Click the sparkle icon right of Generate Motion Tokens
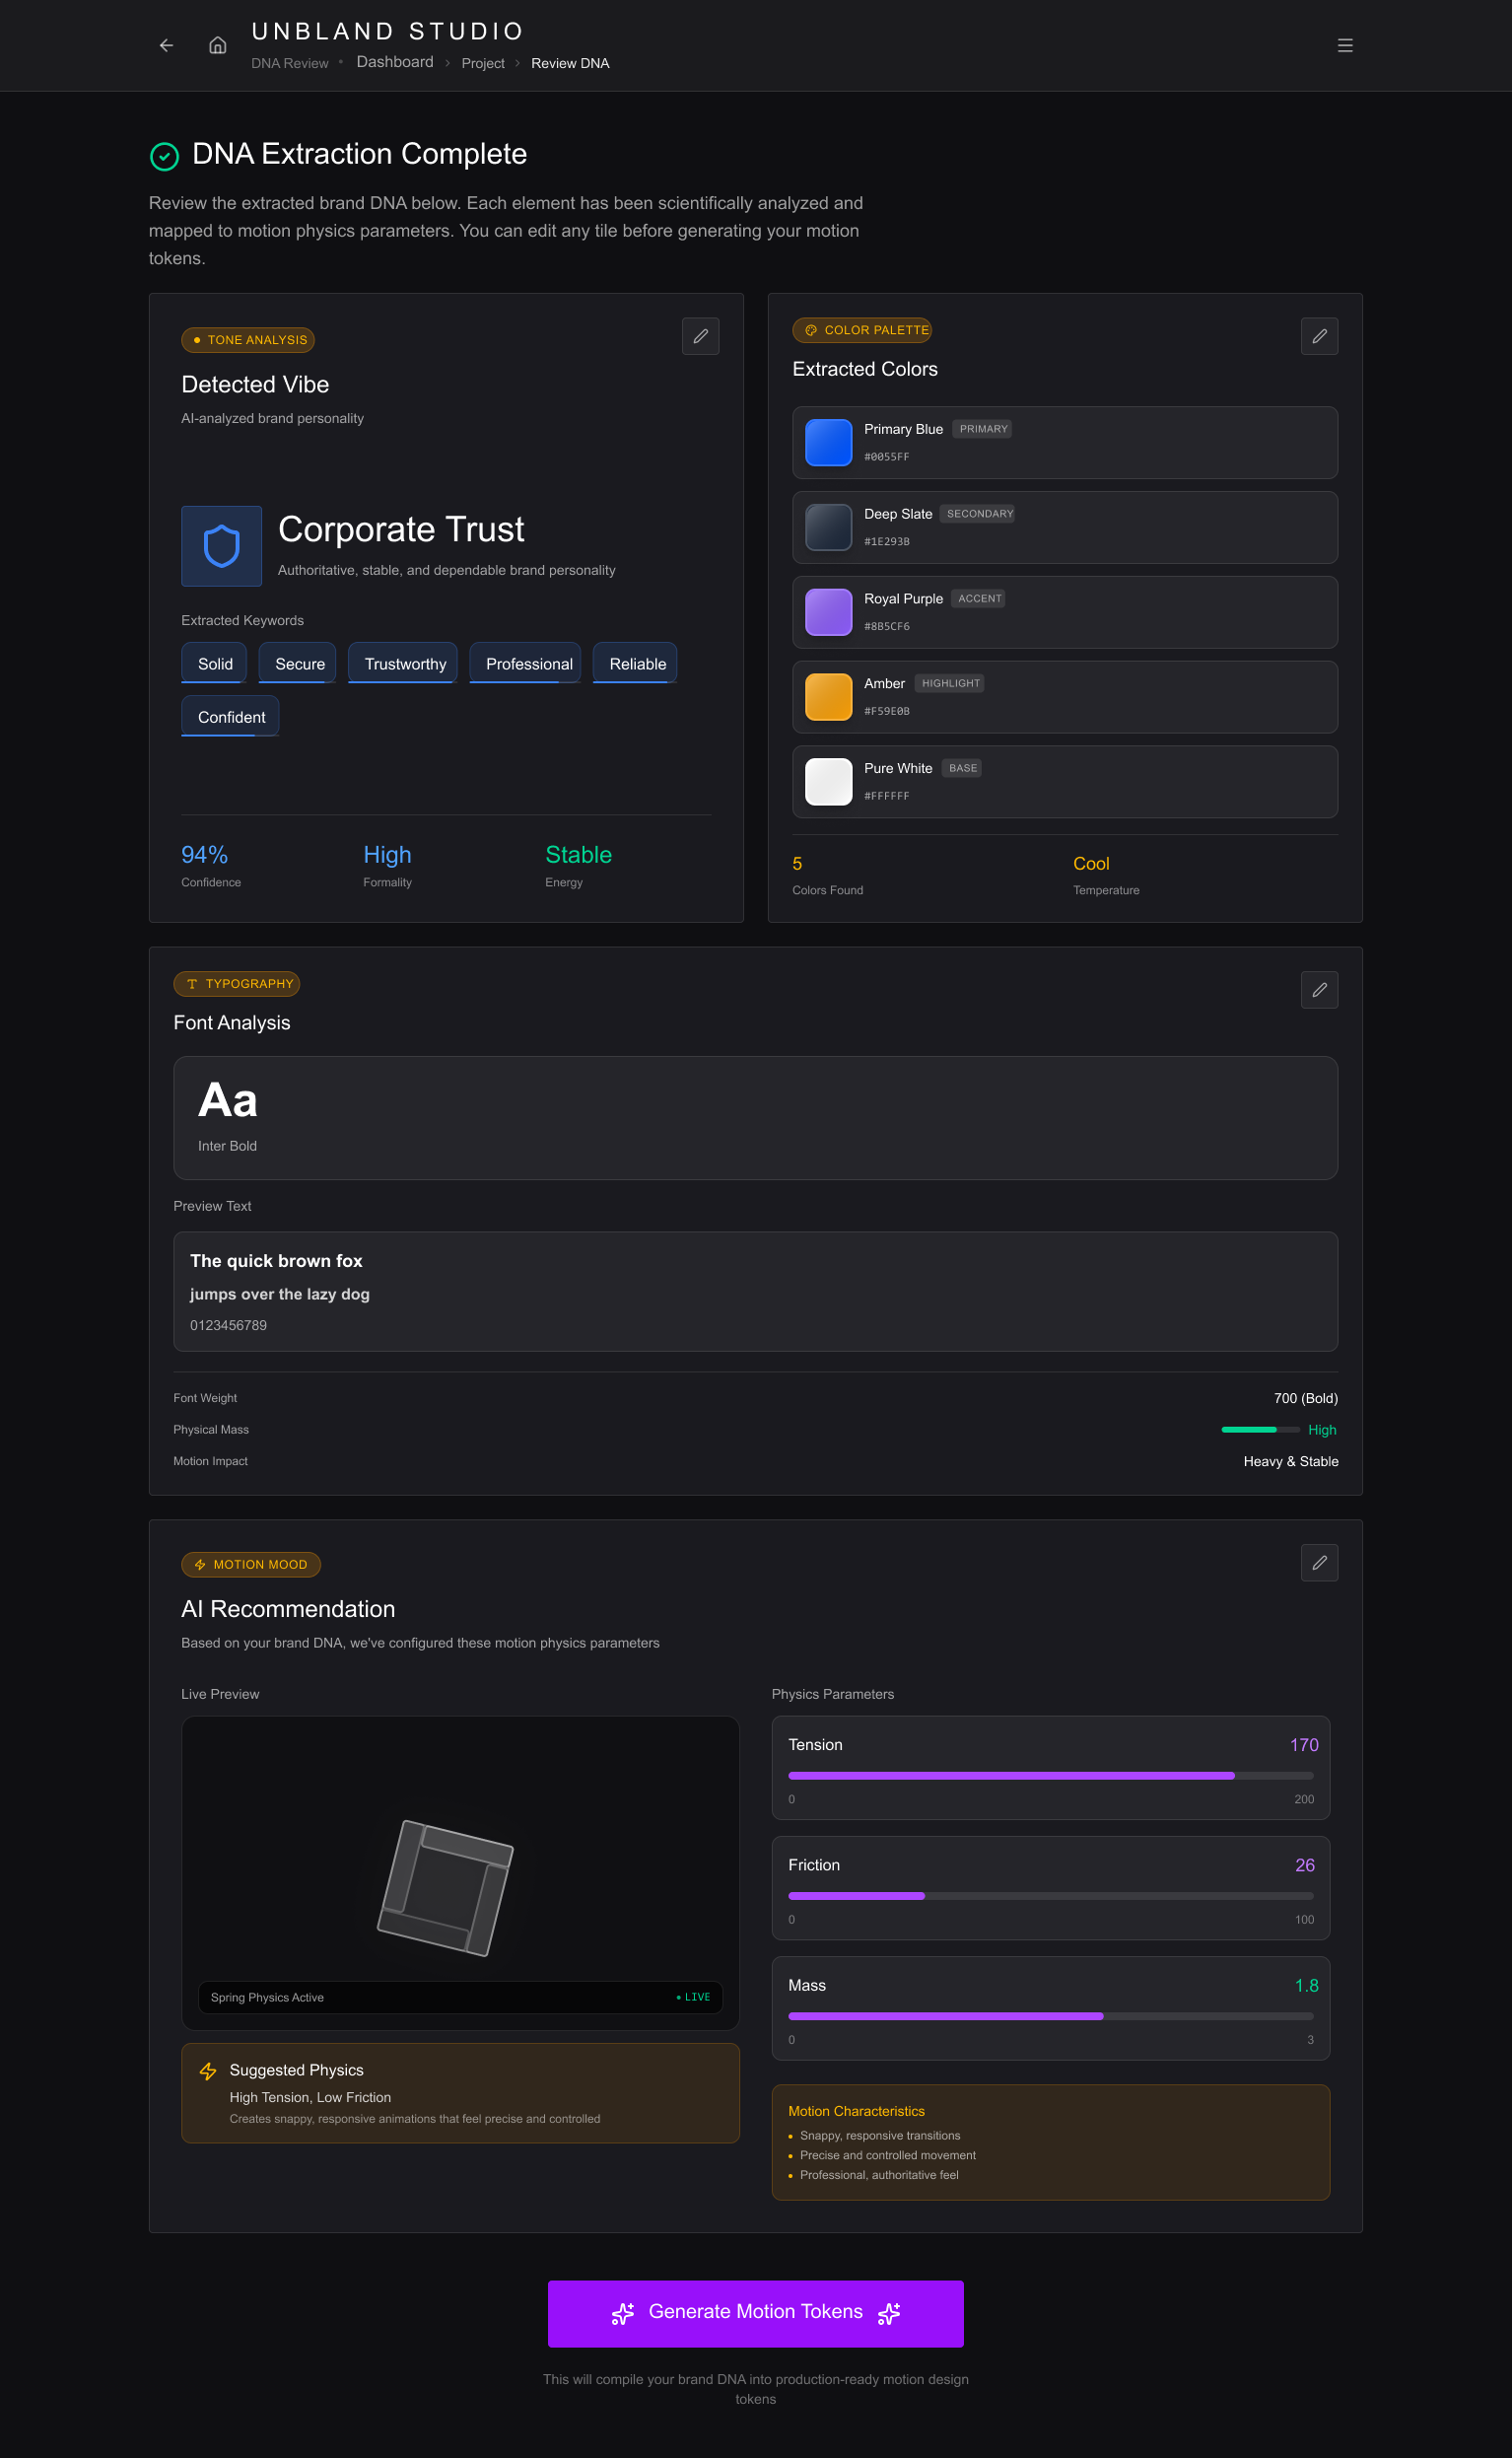This screenshot has width=1512, height=2458. 889,2313
